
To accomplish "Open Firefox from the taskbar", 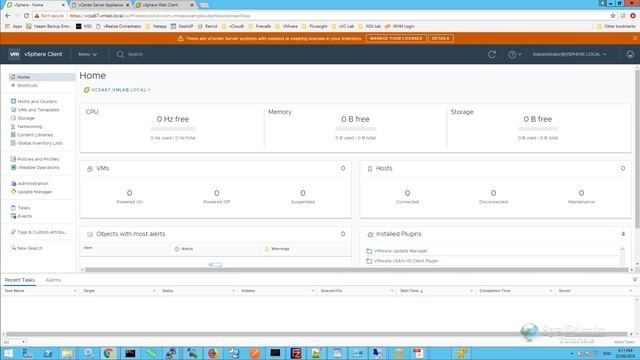I will [213, 353].
